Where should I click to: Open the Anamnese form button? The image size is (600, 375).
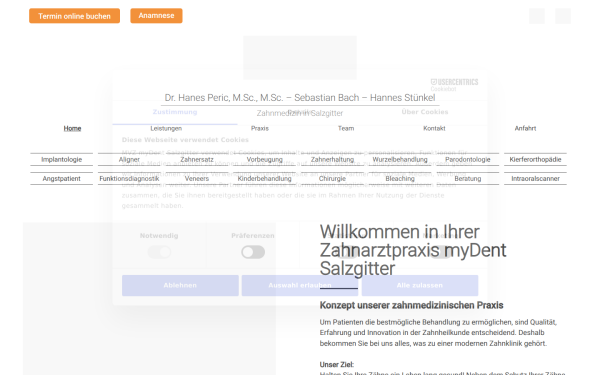156,16
